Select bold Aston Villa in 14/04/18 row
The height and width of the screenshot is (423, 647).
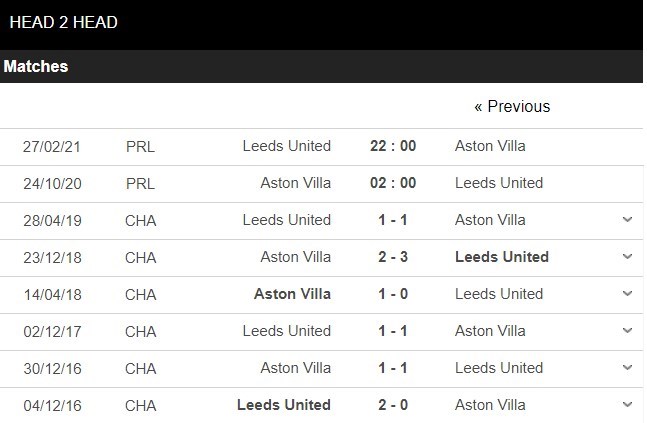[x=293, y=294]
